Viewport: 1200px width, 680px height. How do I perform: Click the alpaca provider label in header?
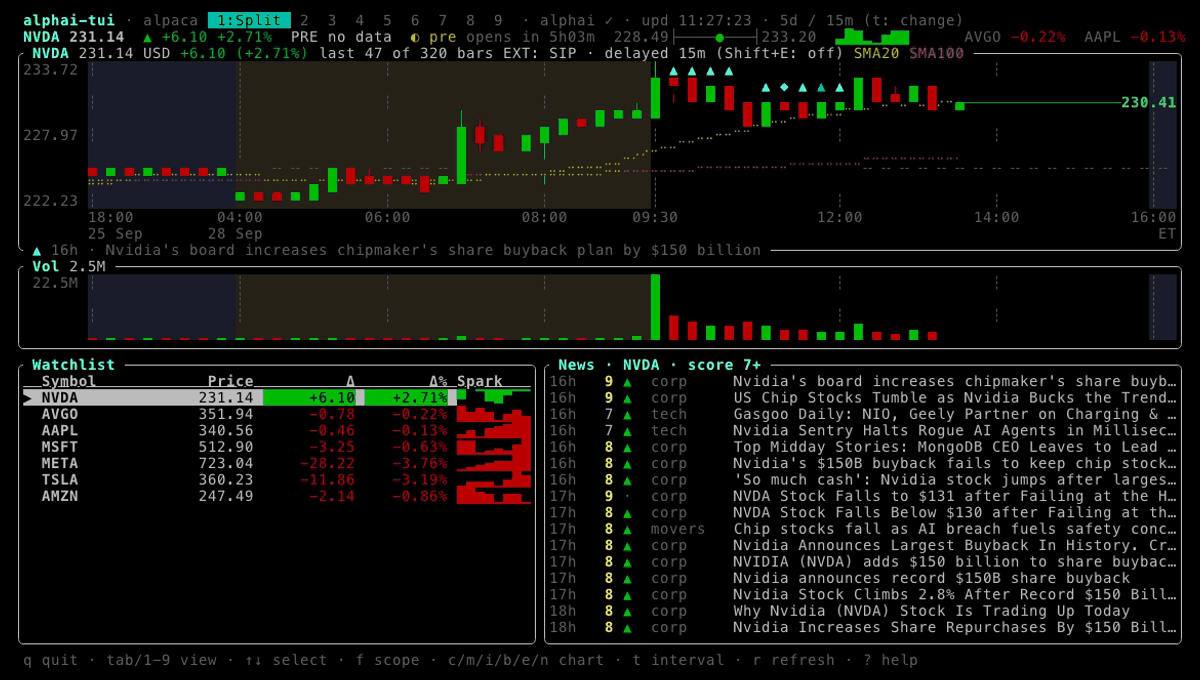pos(171,20)
